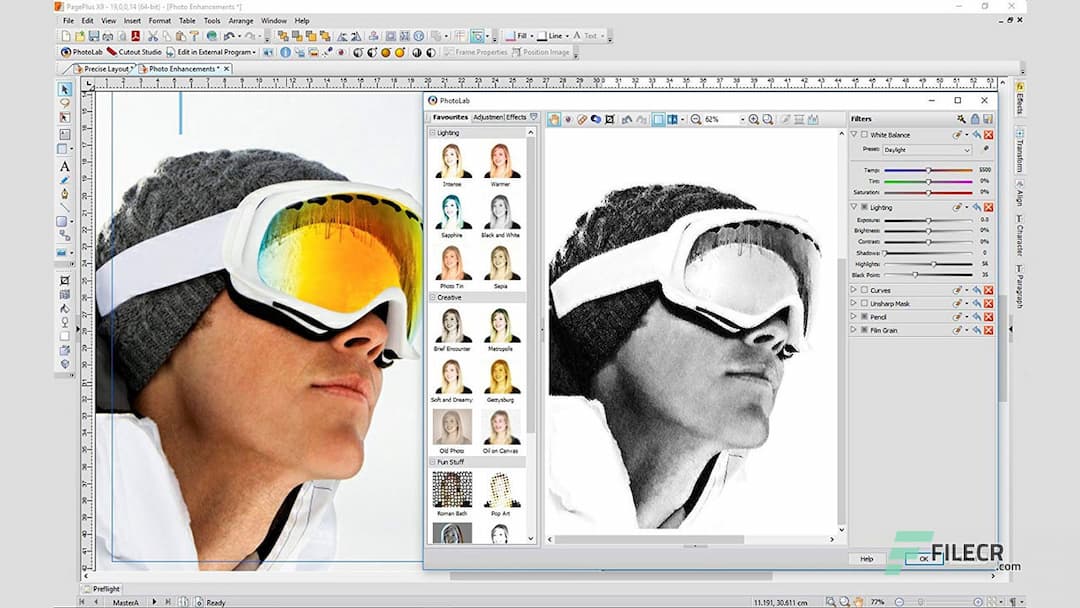1080x608 pixels.
Task: Click the Temp slider handle under White Balance
Action: pyautogui.click(x=929, y=170)
